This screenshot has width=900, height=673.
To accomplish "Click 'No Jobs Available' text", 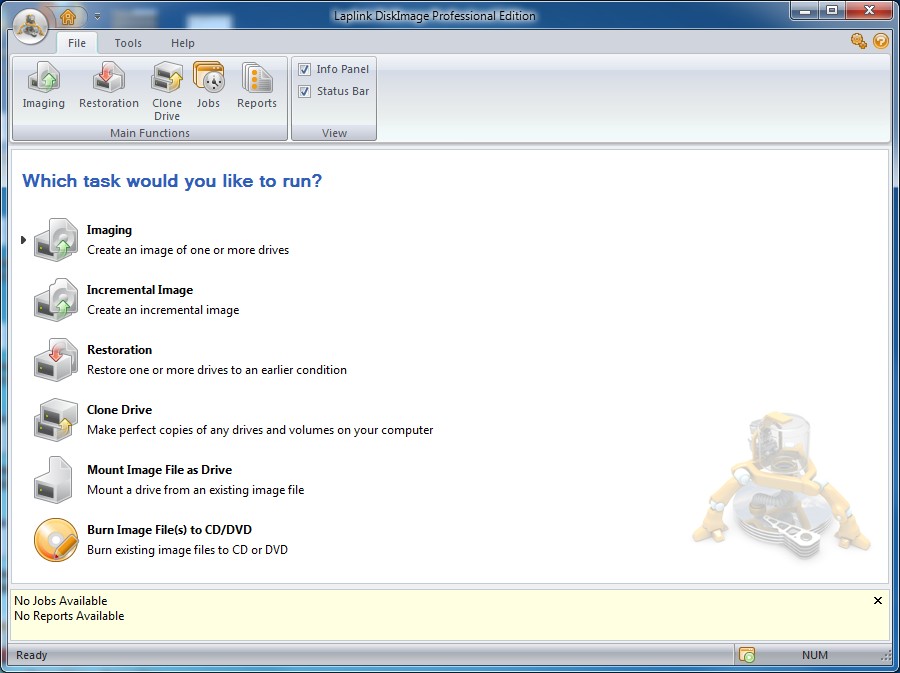I will 61,601.
